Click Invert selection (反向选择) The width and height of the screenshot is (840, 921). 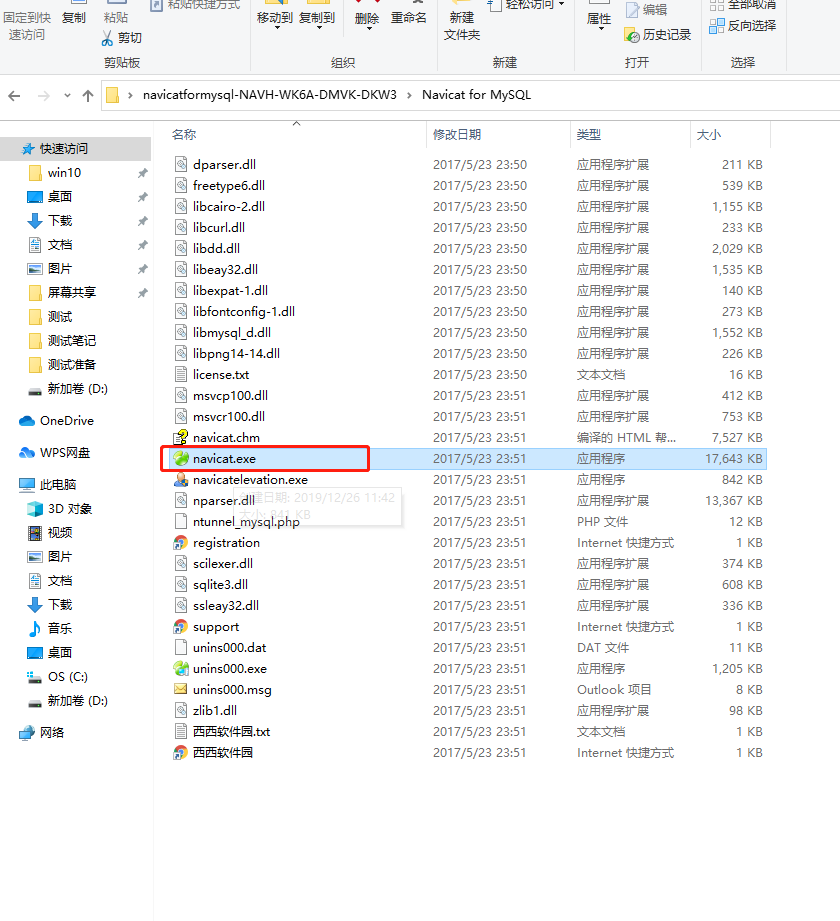(x=742, y=26)
